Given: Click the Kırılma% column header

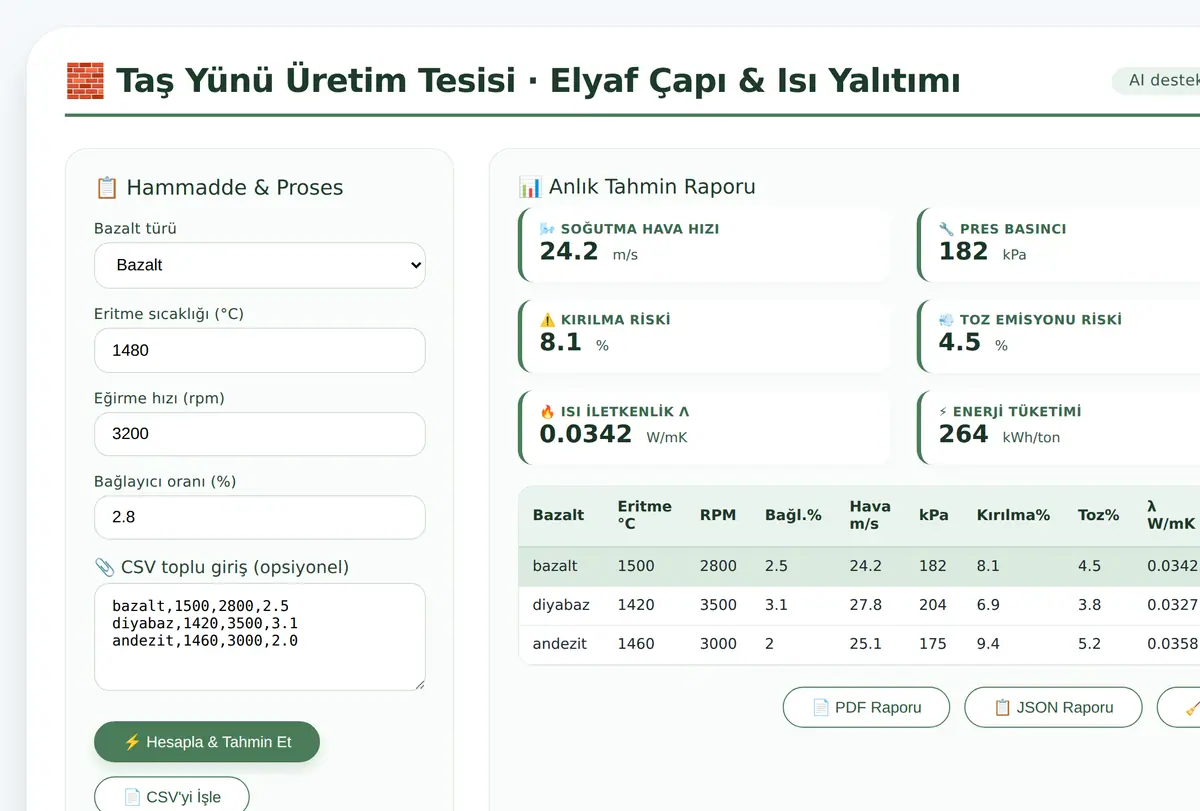Looking at the screenshot, I should pyautogui.click(x=1013, y=515).
